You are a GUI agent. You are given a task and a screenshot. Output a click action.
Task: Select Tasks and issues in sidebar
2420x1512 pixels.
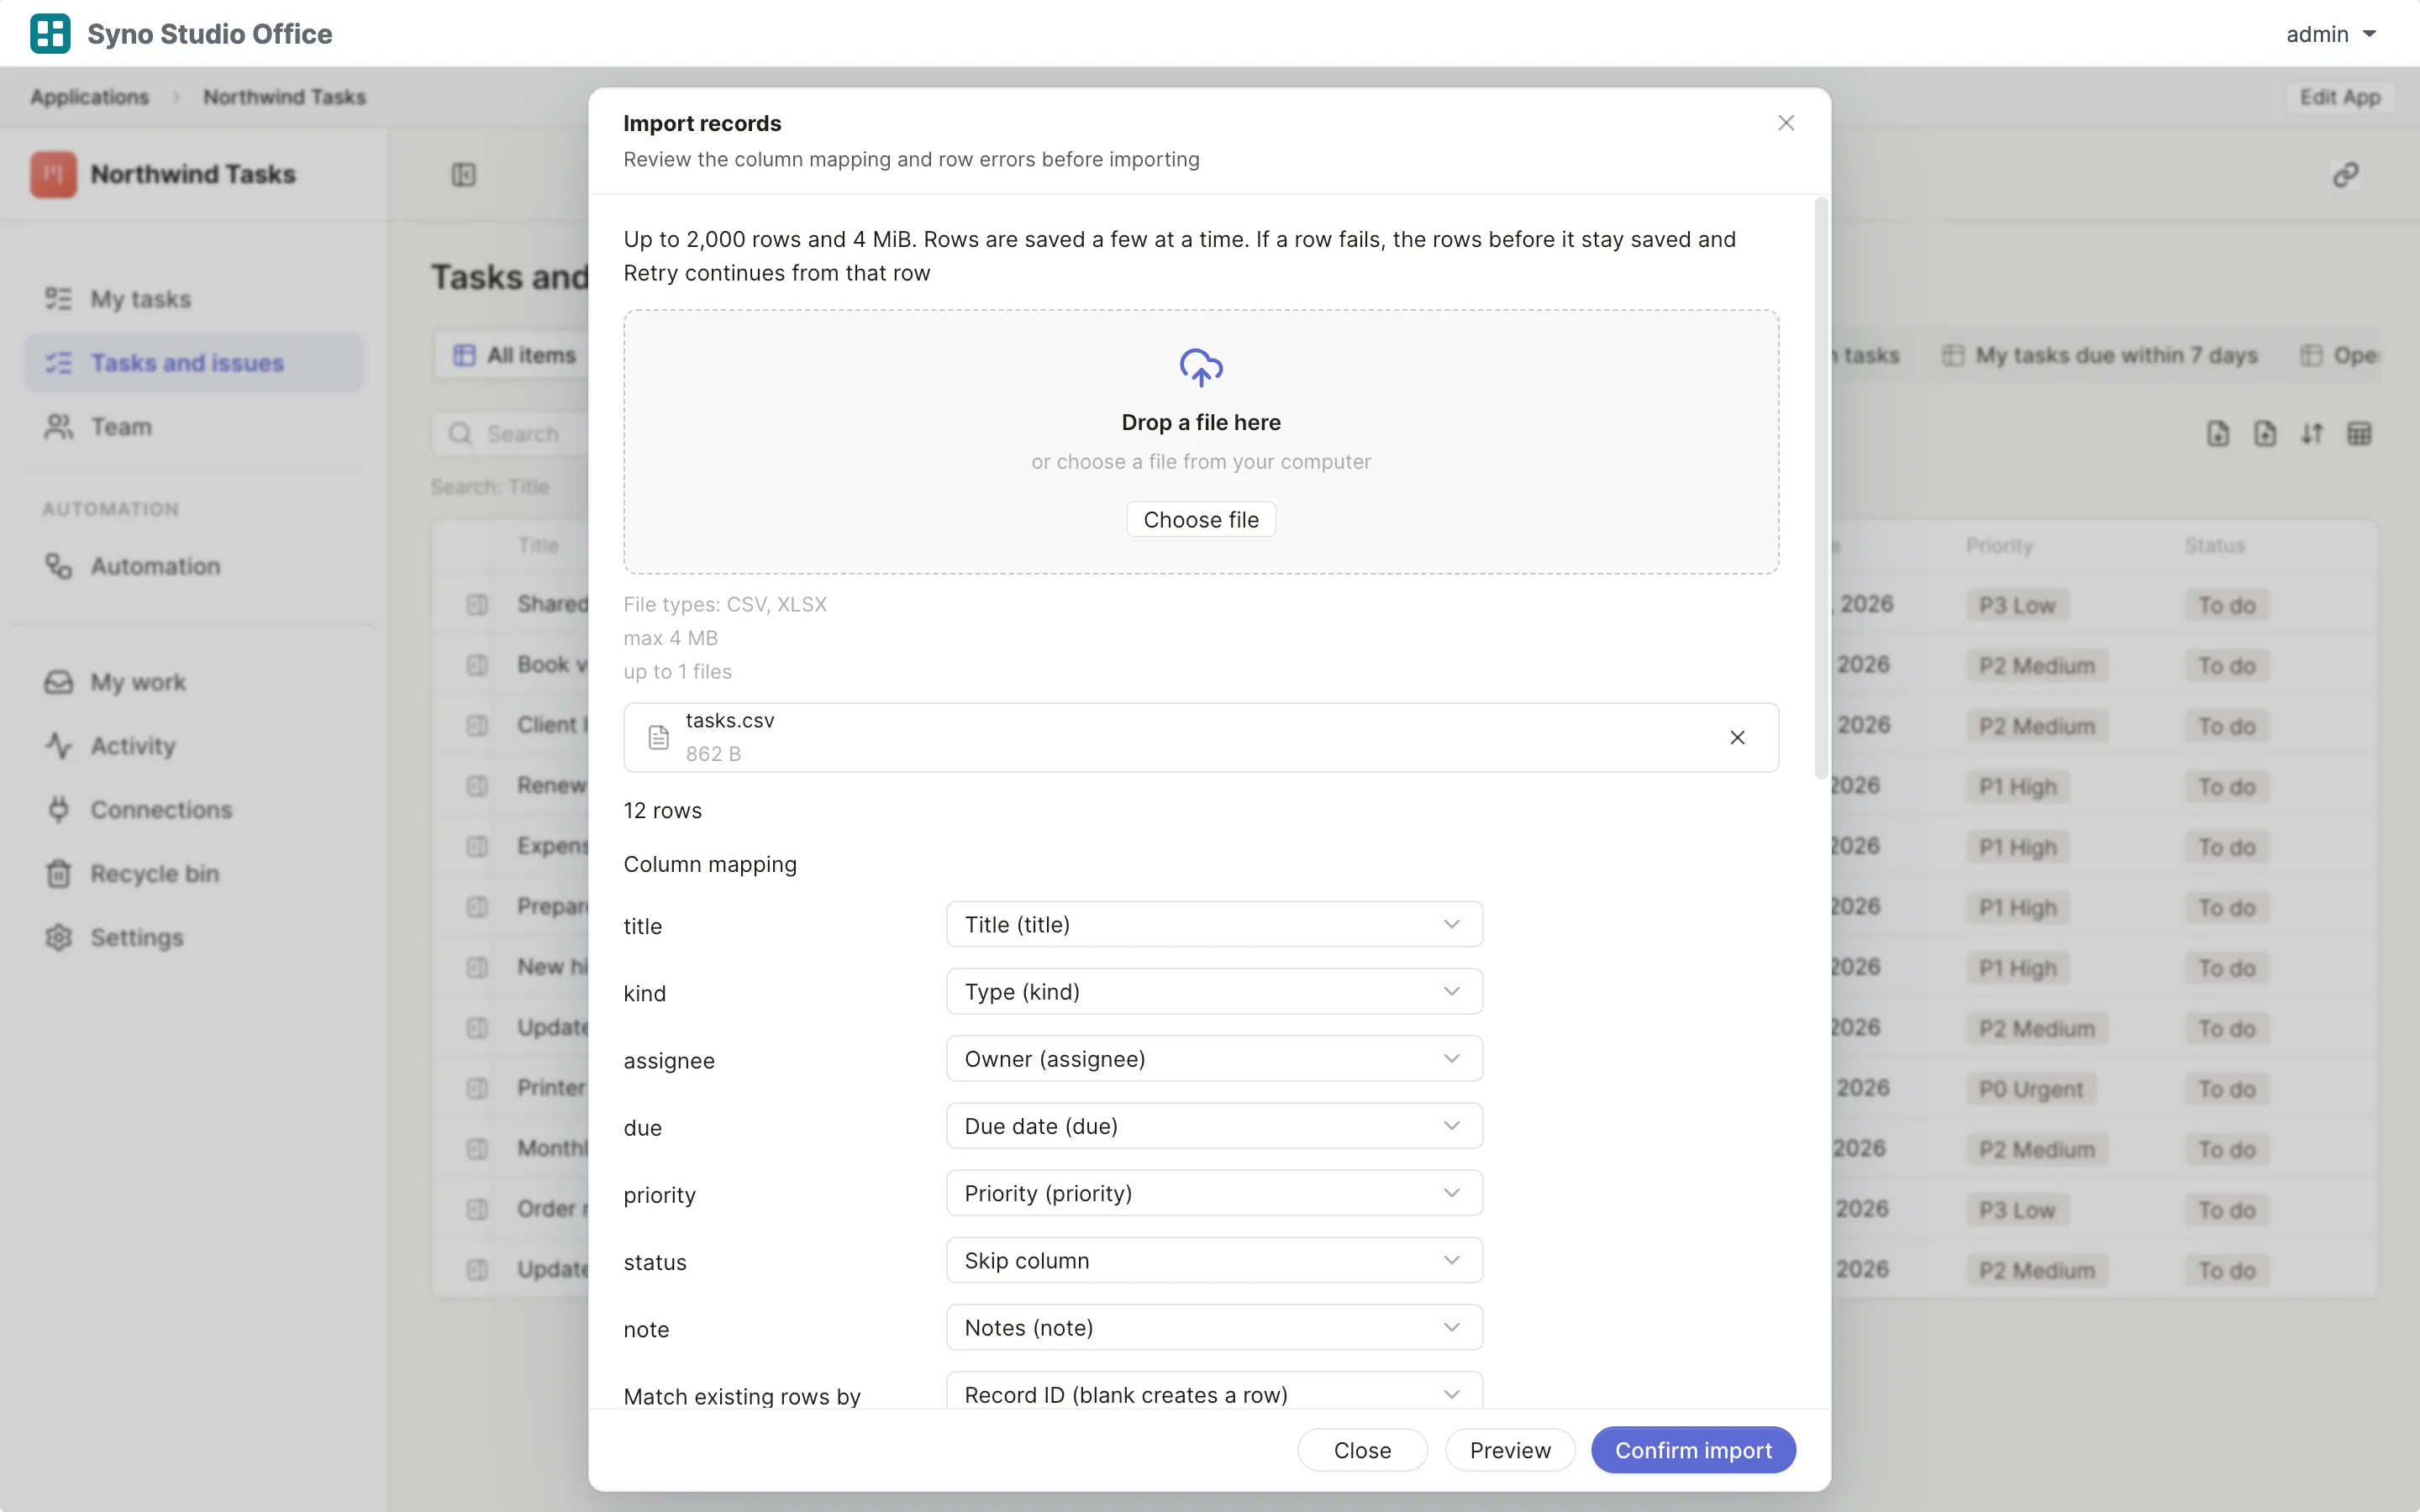point(194,363)
